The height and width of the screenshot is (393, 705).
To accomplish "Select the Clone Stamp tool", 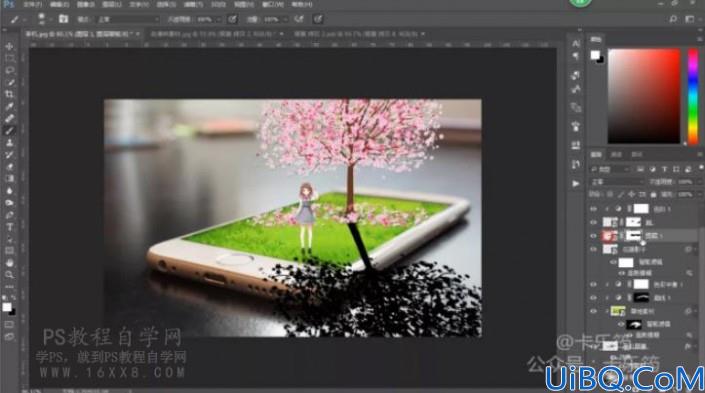I will pos(9,143).
